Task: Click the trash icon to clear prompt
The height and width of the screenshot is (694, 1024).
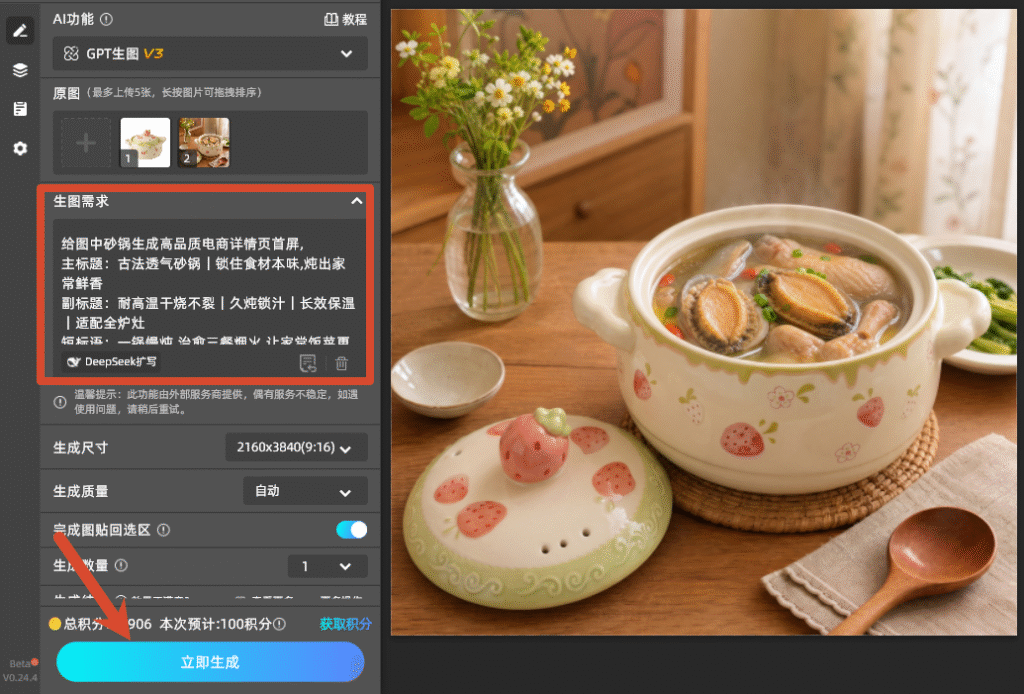Action: tap(342, 363)
